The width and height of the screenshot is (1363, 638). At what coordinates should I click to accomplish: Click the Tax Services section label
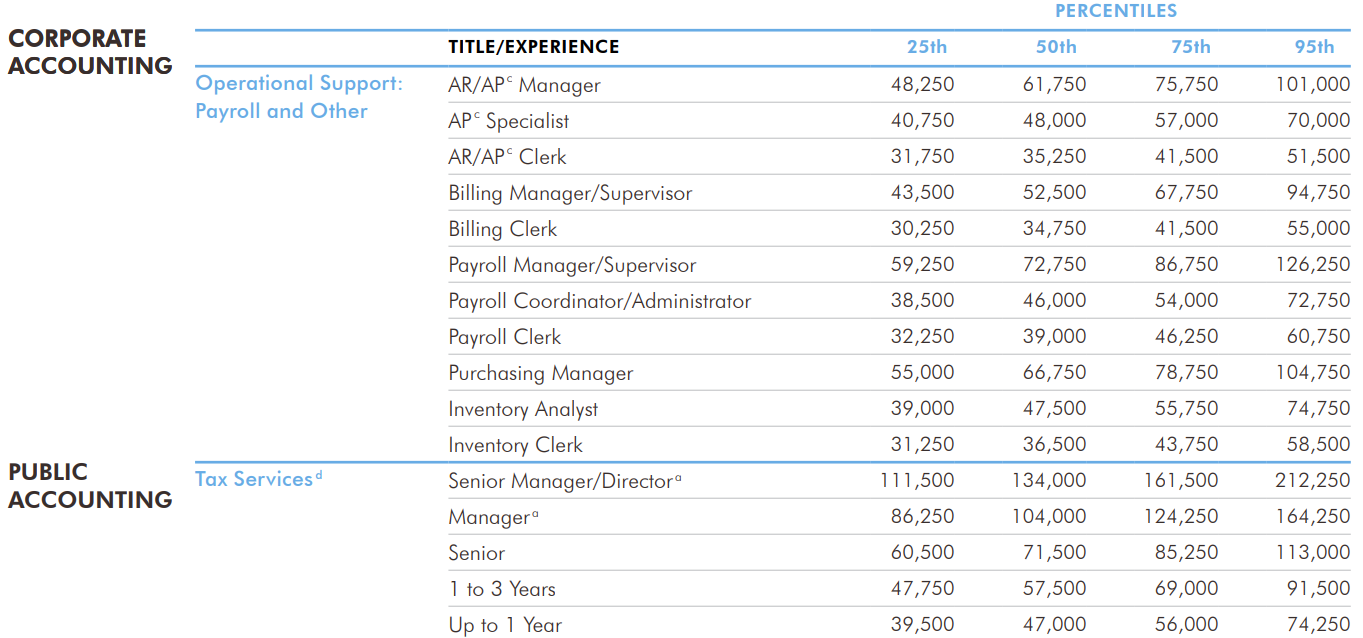(254, 479)
